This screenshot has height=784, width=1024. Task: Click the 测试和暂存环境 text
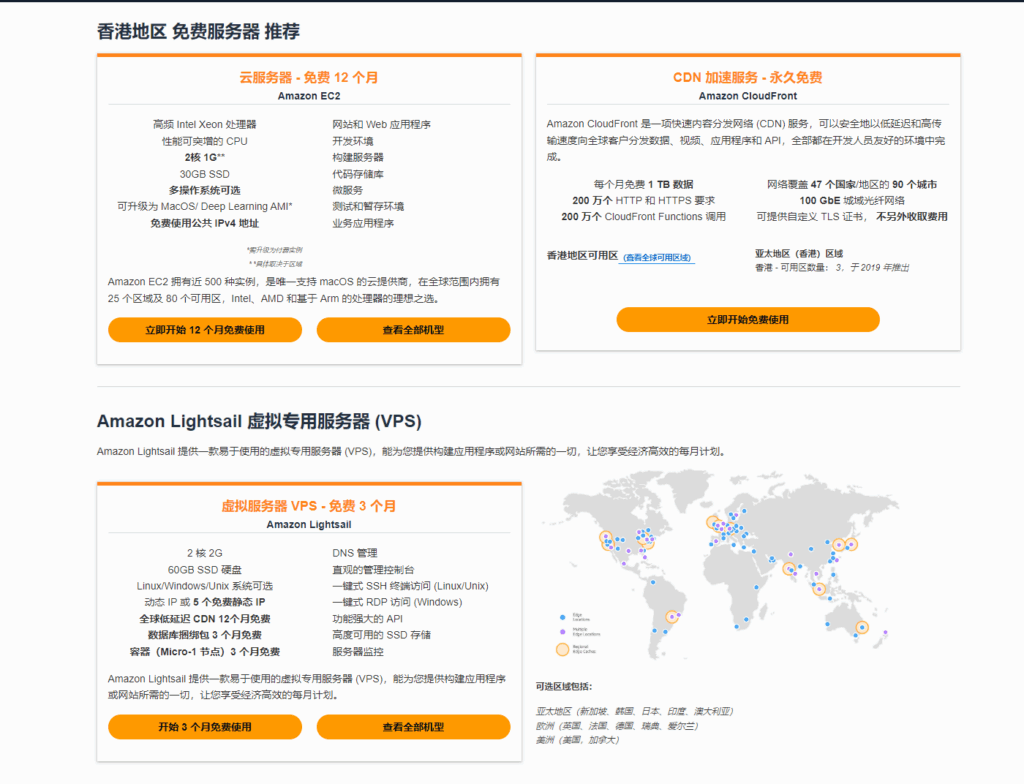368,206
